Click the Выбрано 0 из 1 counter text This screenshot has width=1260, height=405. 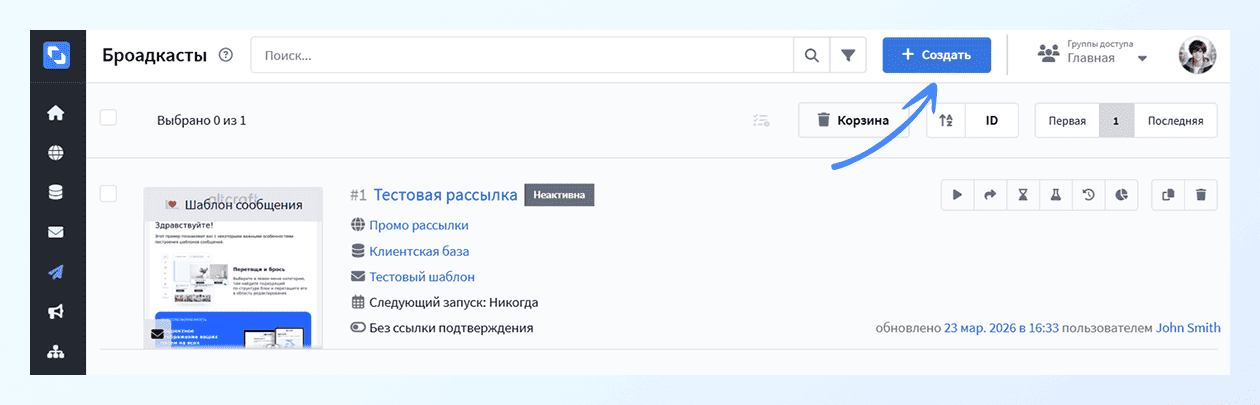[x=201, y=120]
